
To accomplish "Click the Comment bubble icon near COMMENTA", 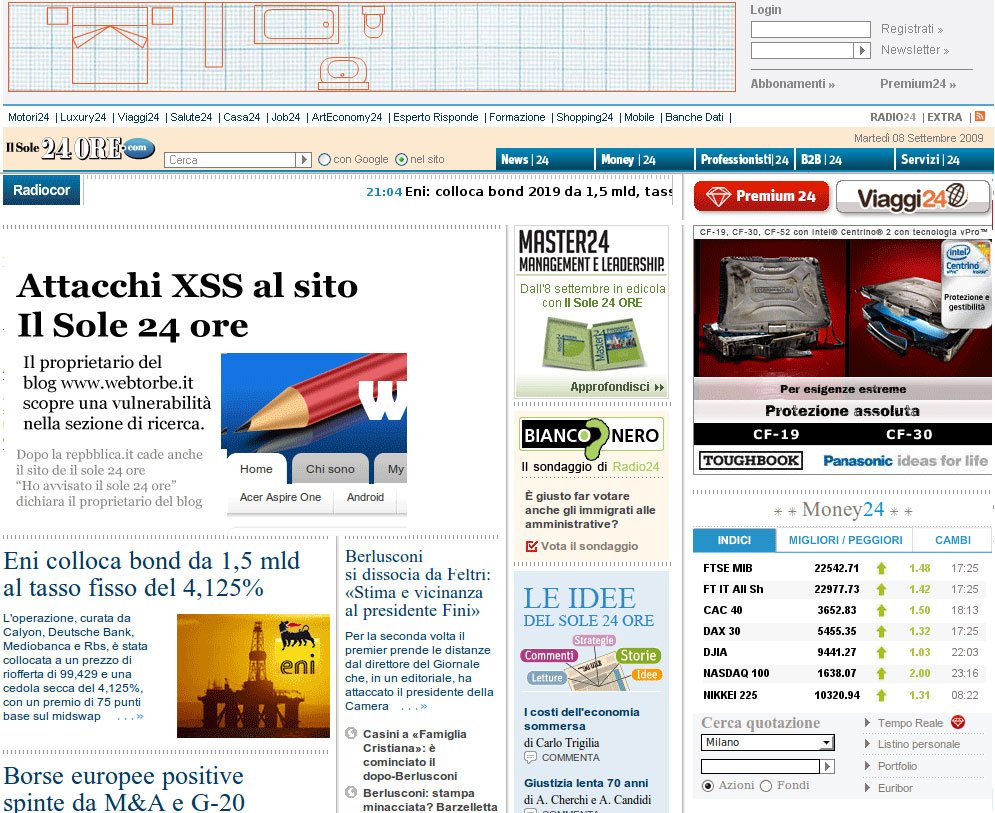I will point(530,758).
